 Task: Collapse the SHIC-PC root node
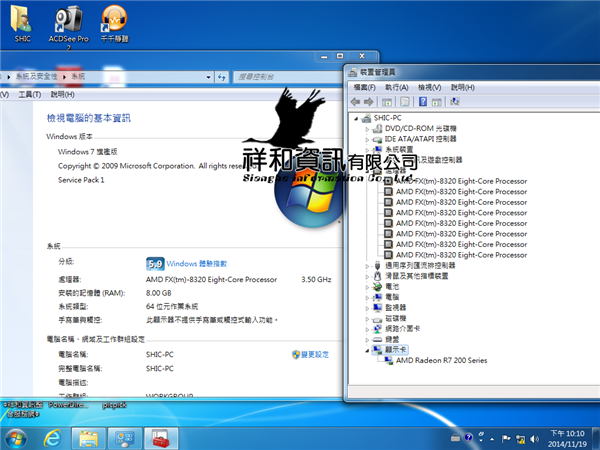[356, 118]
